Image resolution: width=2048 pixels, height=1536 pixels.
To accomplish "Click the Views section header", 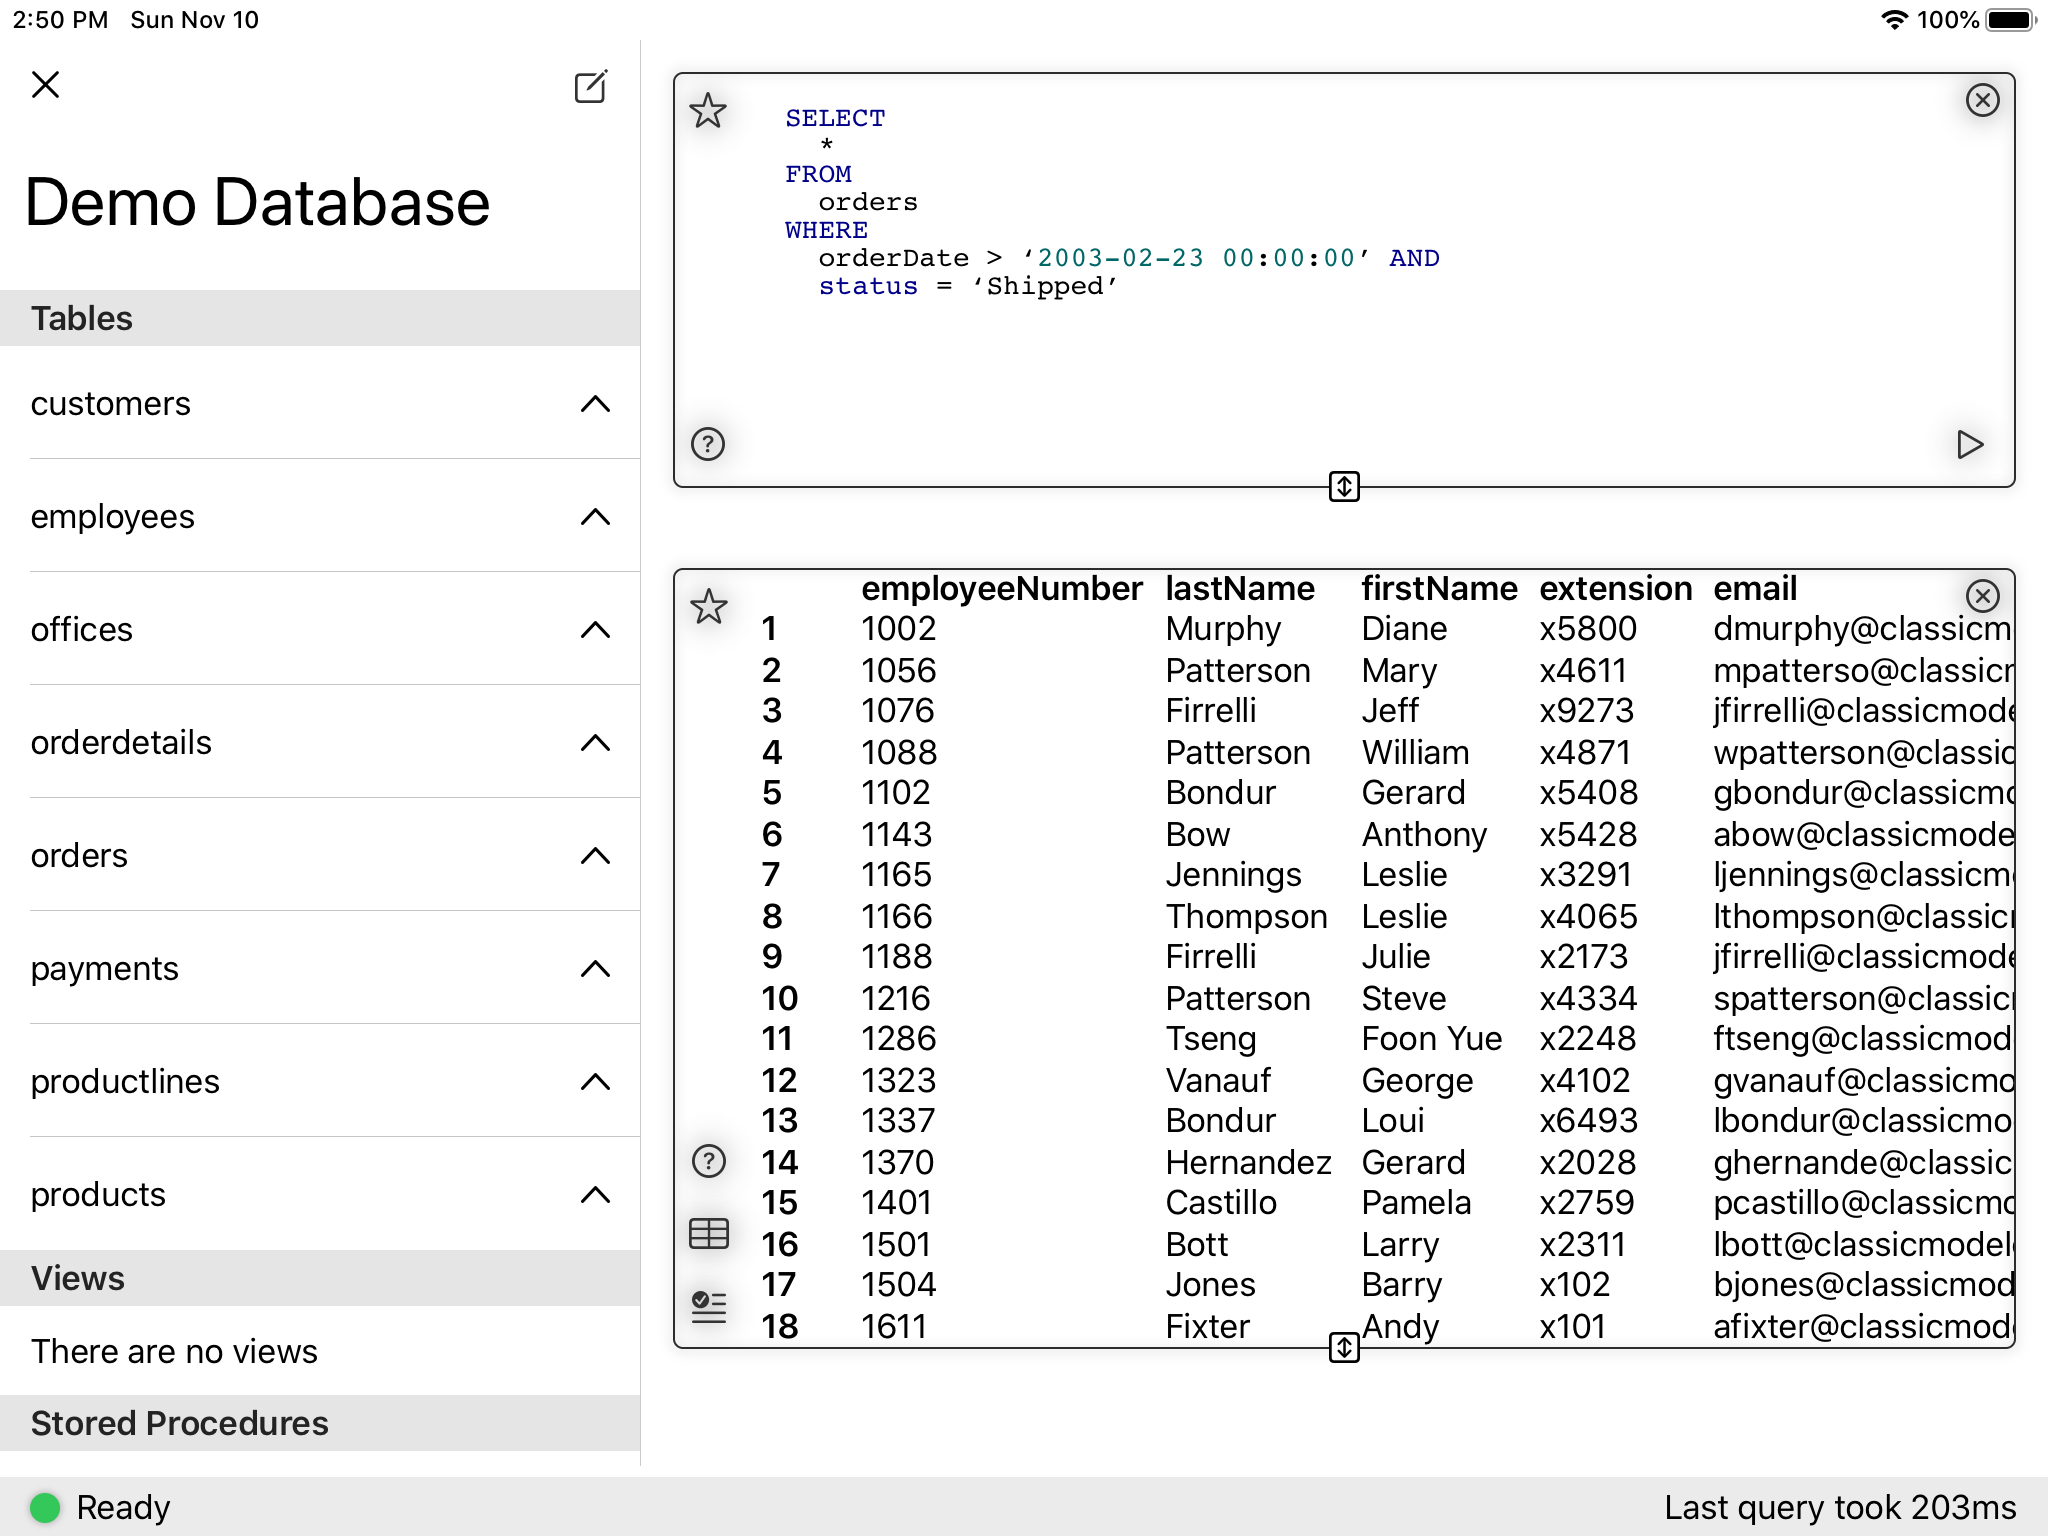I will 320,1278.
